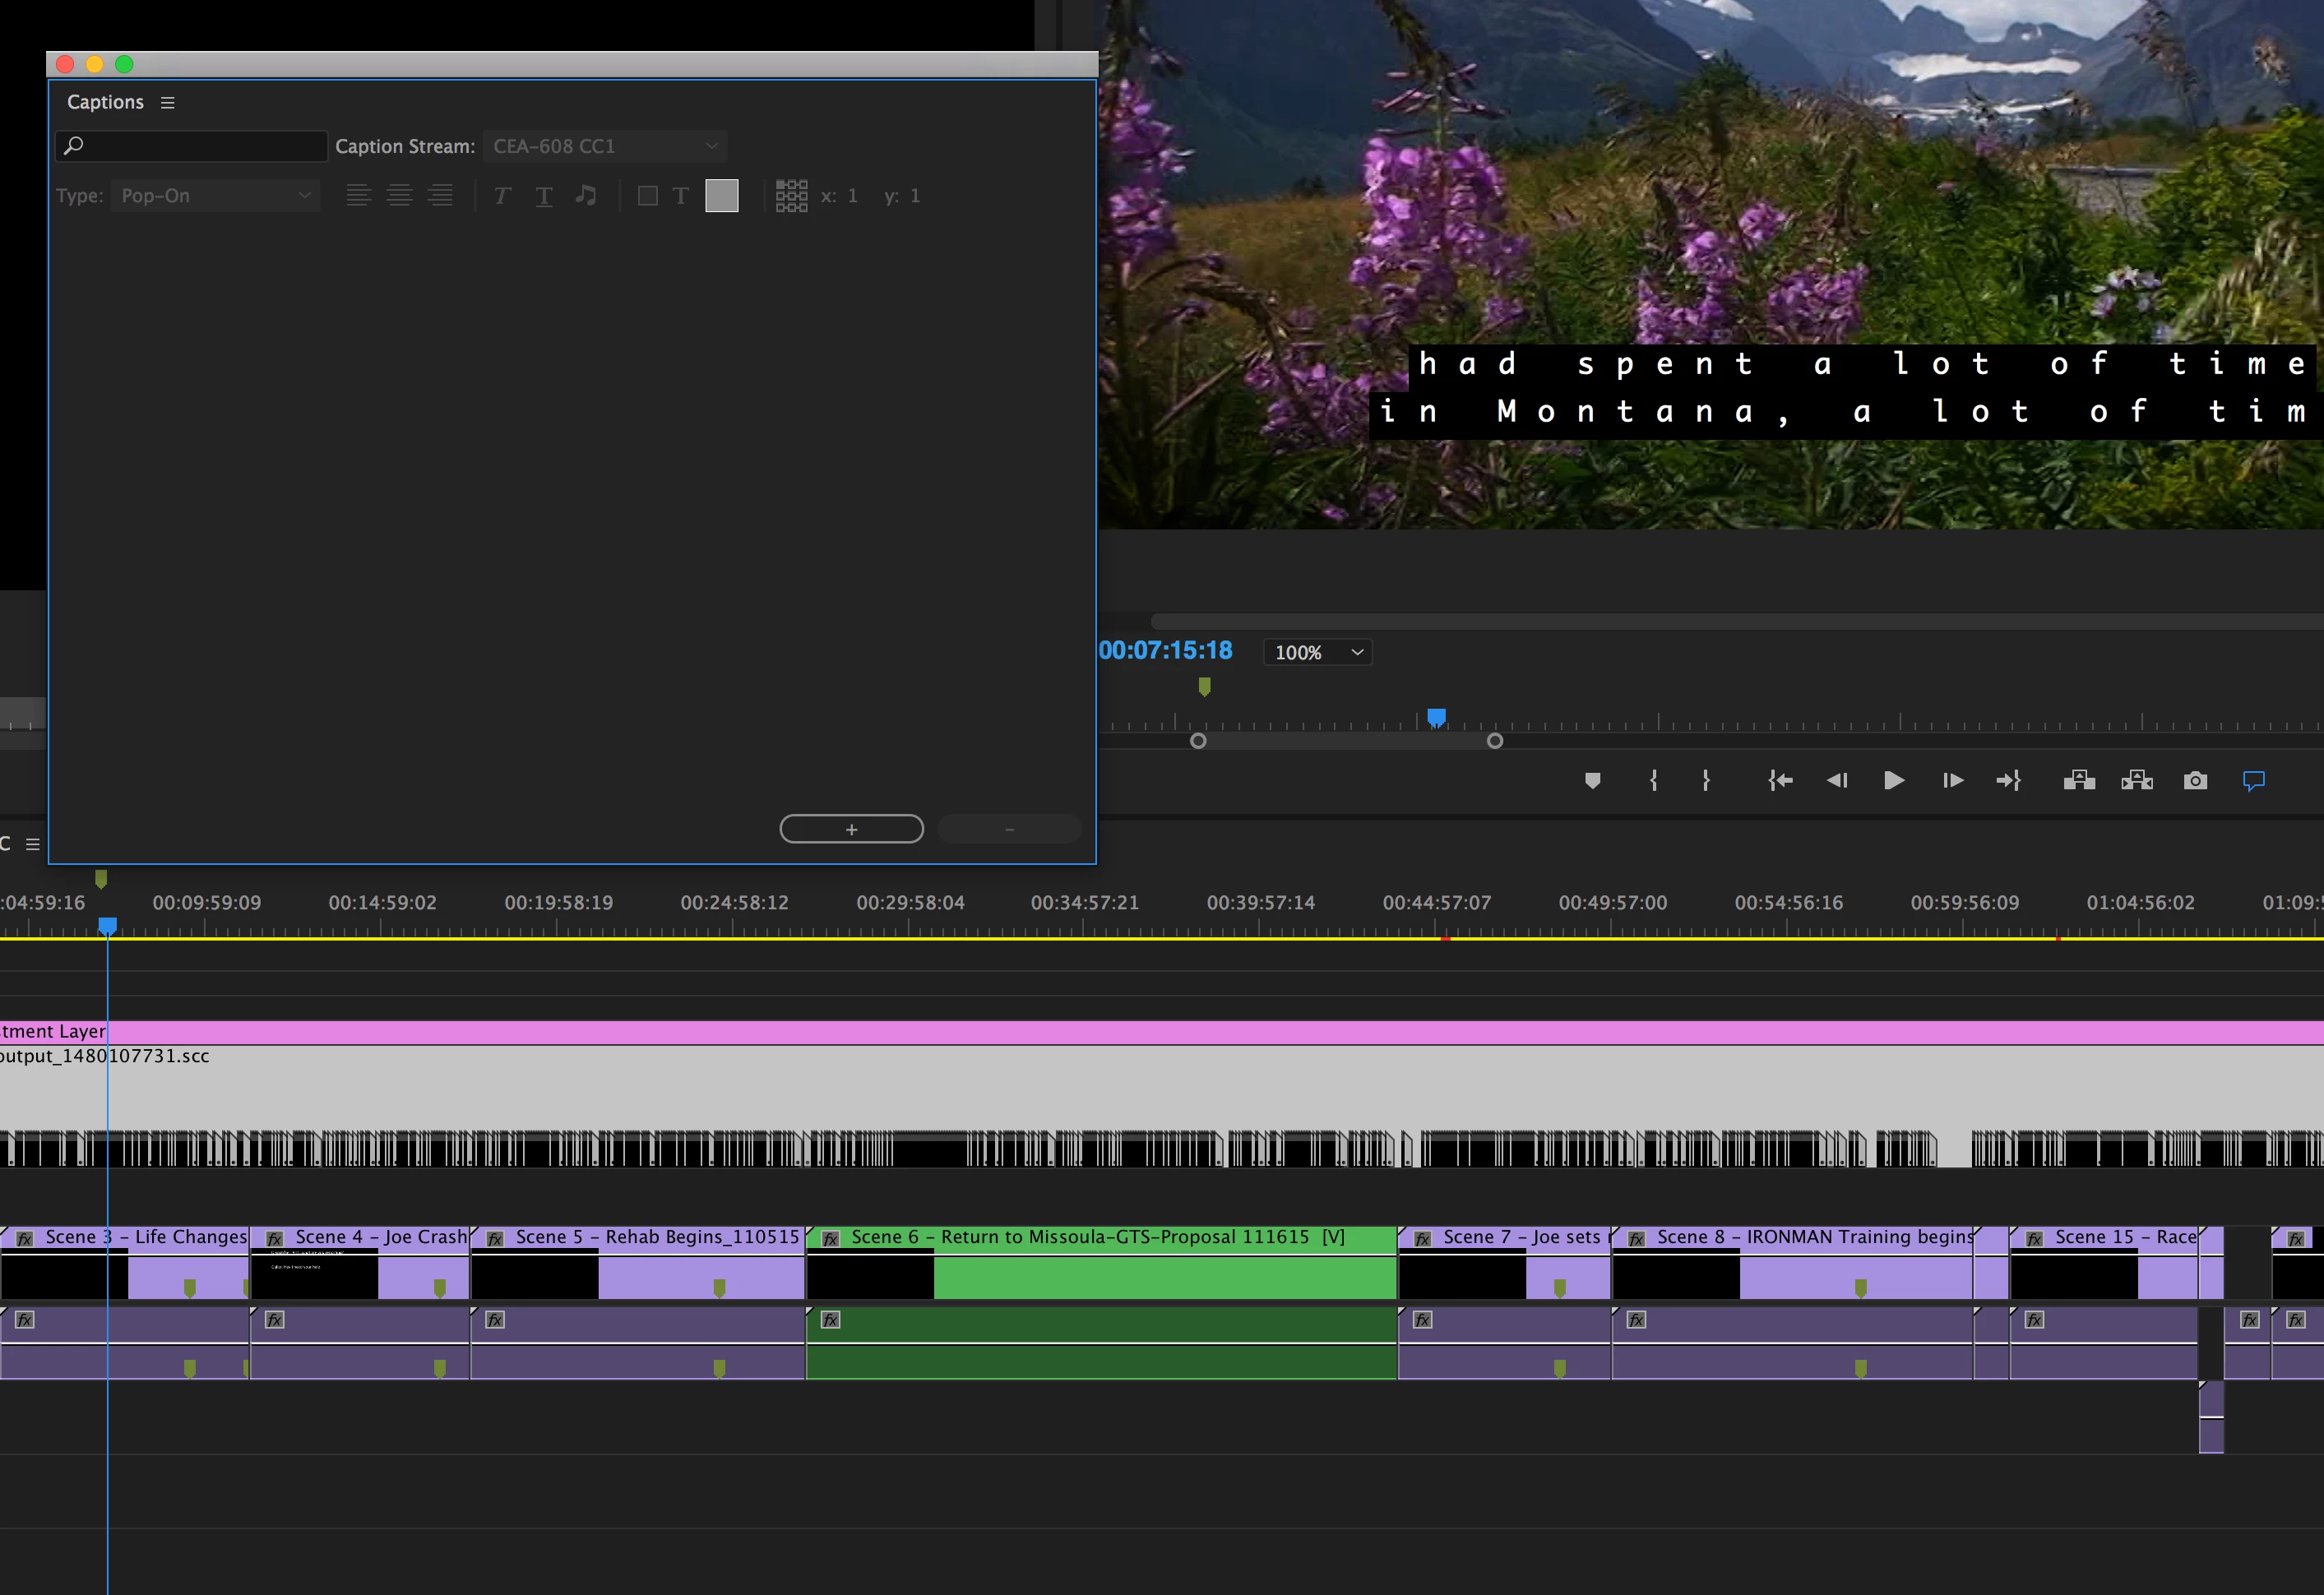Open the Captions panel hamburger menu
Screen dimensions: 2324x1595
coord(168,103)
